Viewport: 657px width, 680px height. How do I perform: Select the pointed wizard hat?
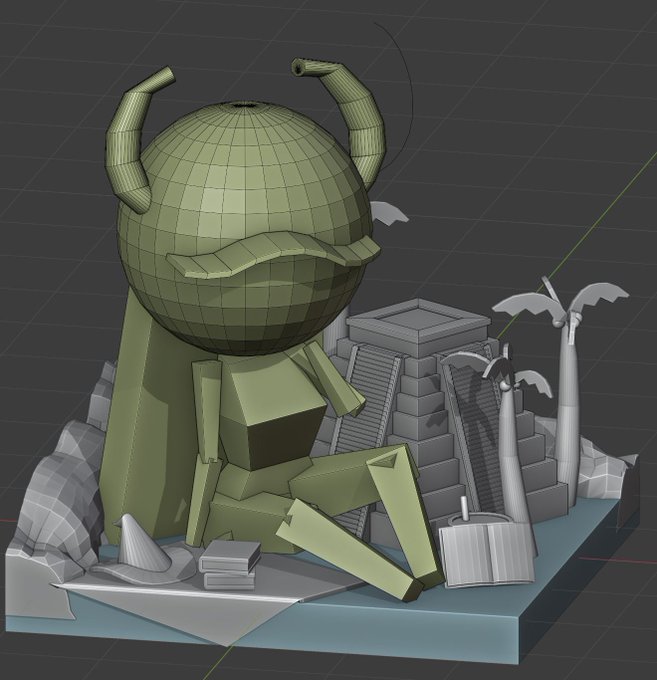143,551
